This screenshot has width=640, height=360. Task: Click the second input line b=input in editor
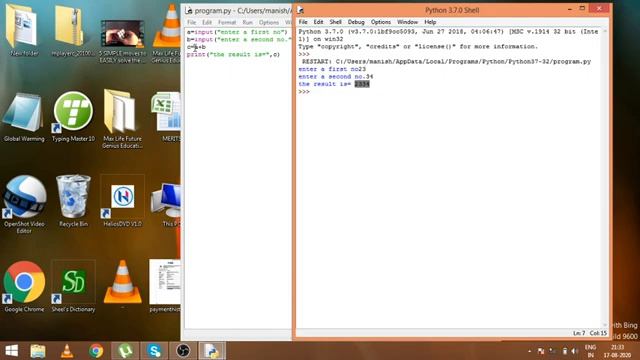coord(239,40)
